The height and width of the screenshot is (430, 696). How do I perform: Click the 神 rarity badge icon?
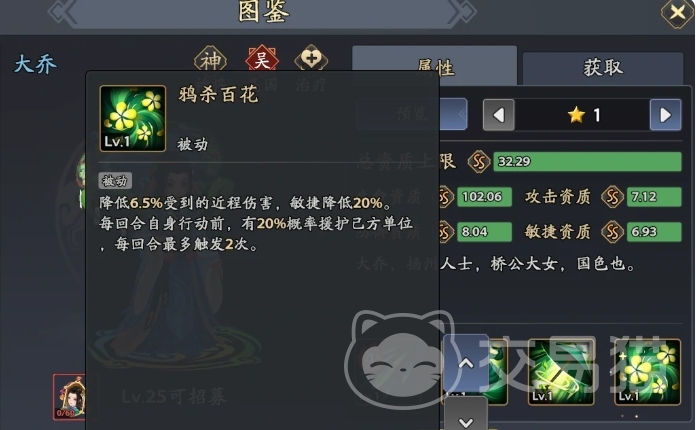tap(210, 59)
